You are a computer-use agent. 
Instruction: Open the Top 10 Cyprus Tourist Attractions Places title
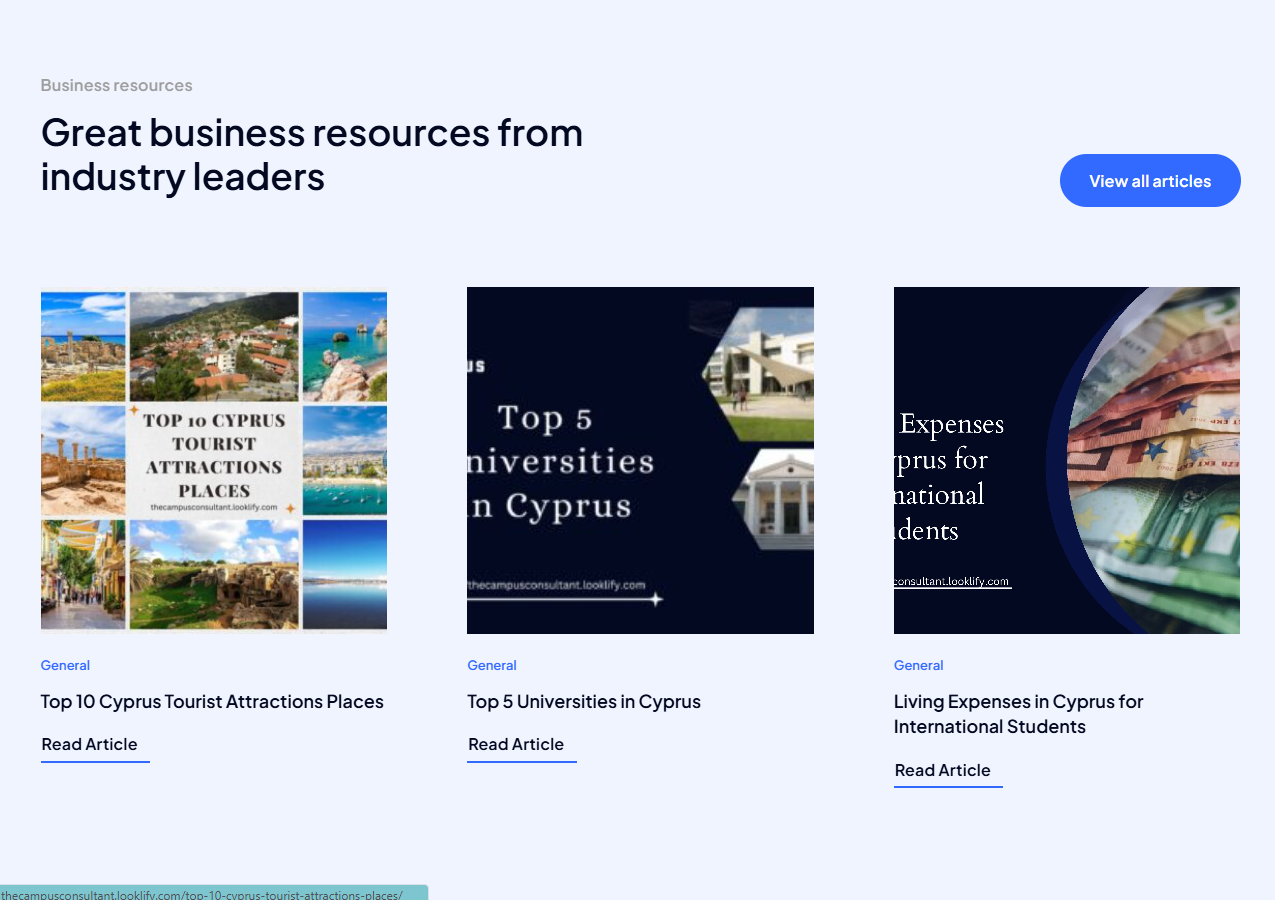[x=212, y=702]
